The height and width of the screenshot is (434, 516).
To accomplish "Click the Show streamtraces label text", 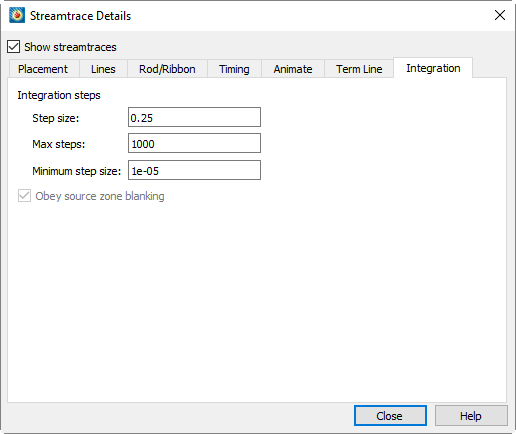I will 70,47.
